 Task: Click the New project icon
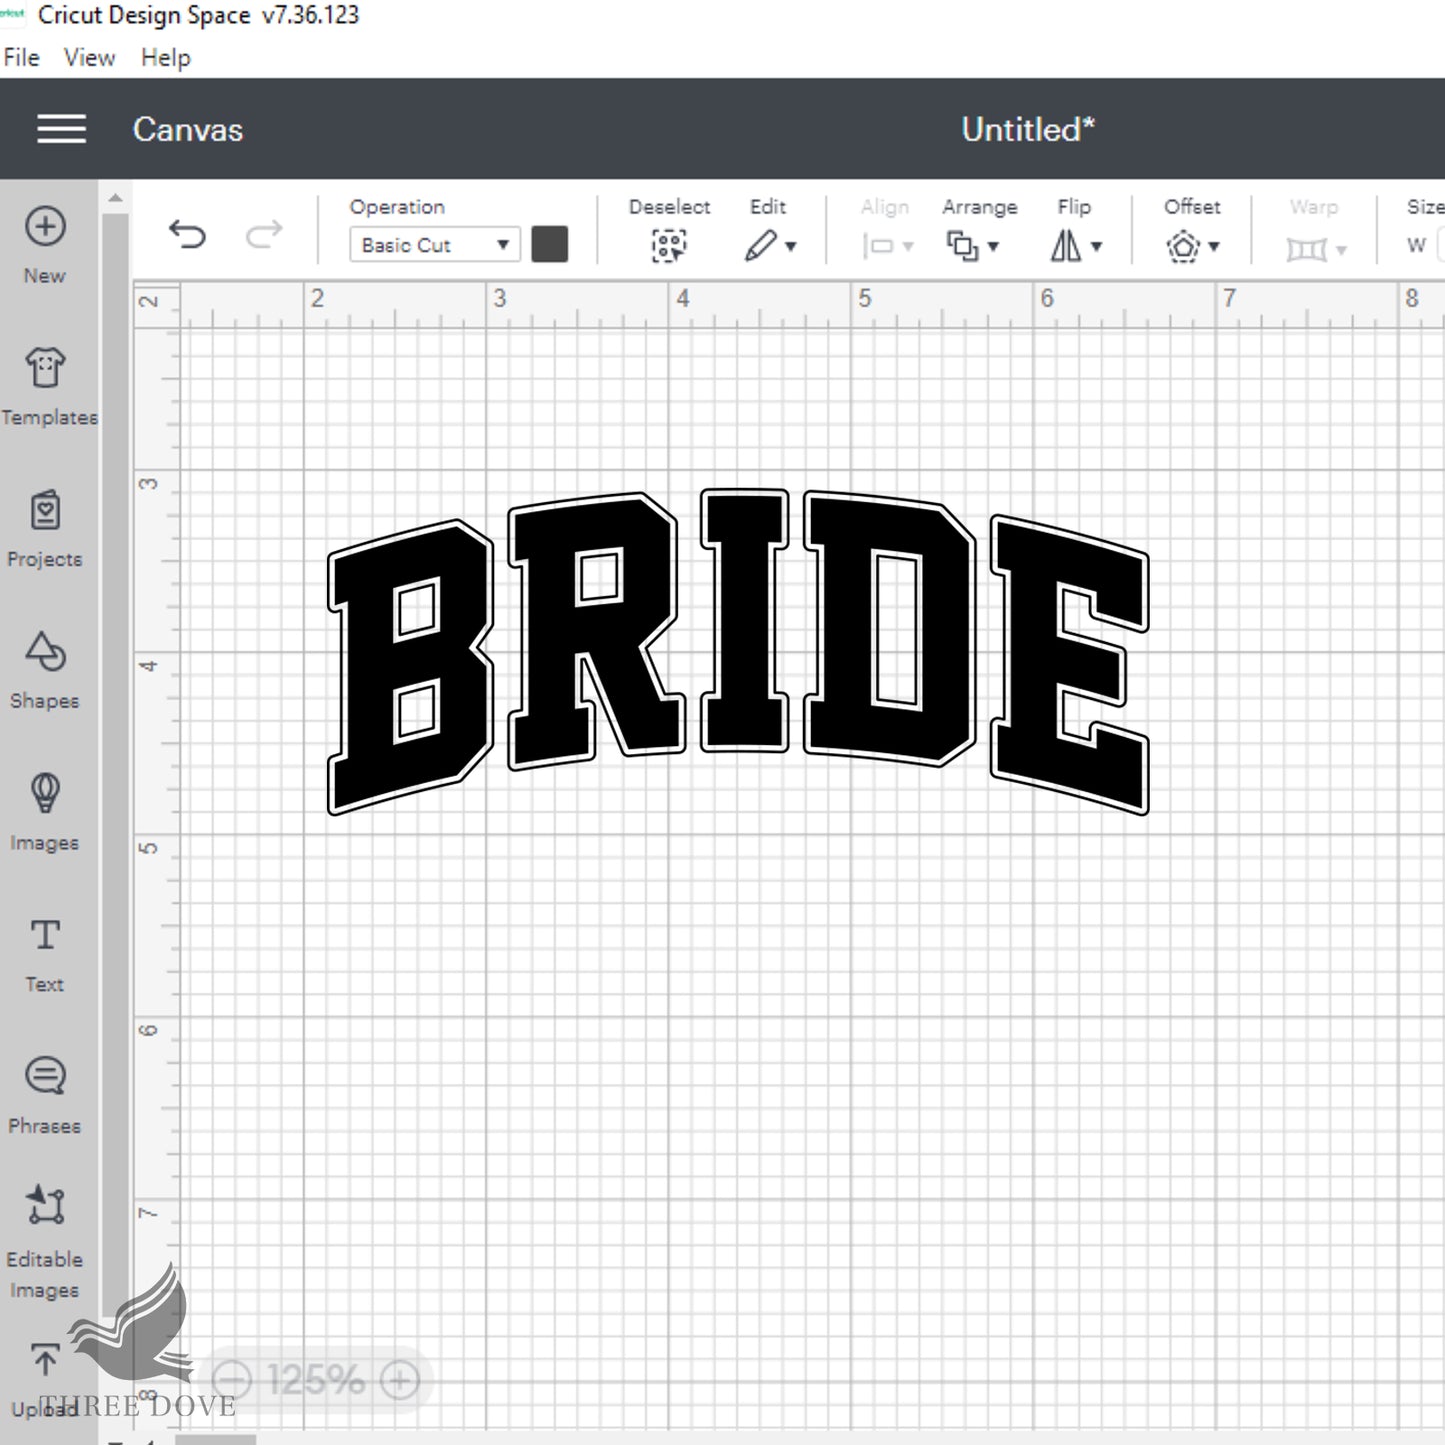pyautogui.click(x=45, y=227)
